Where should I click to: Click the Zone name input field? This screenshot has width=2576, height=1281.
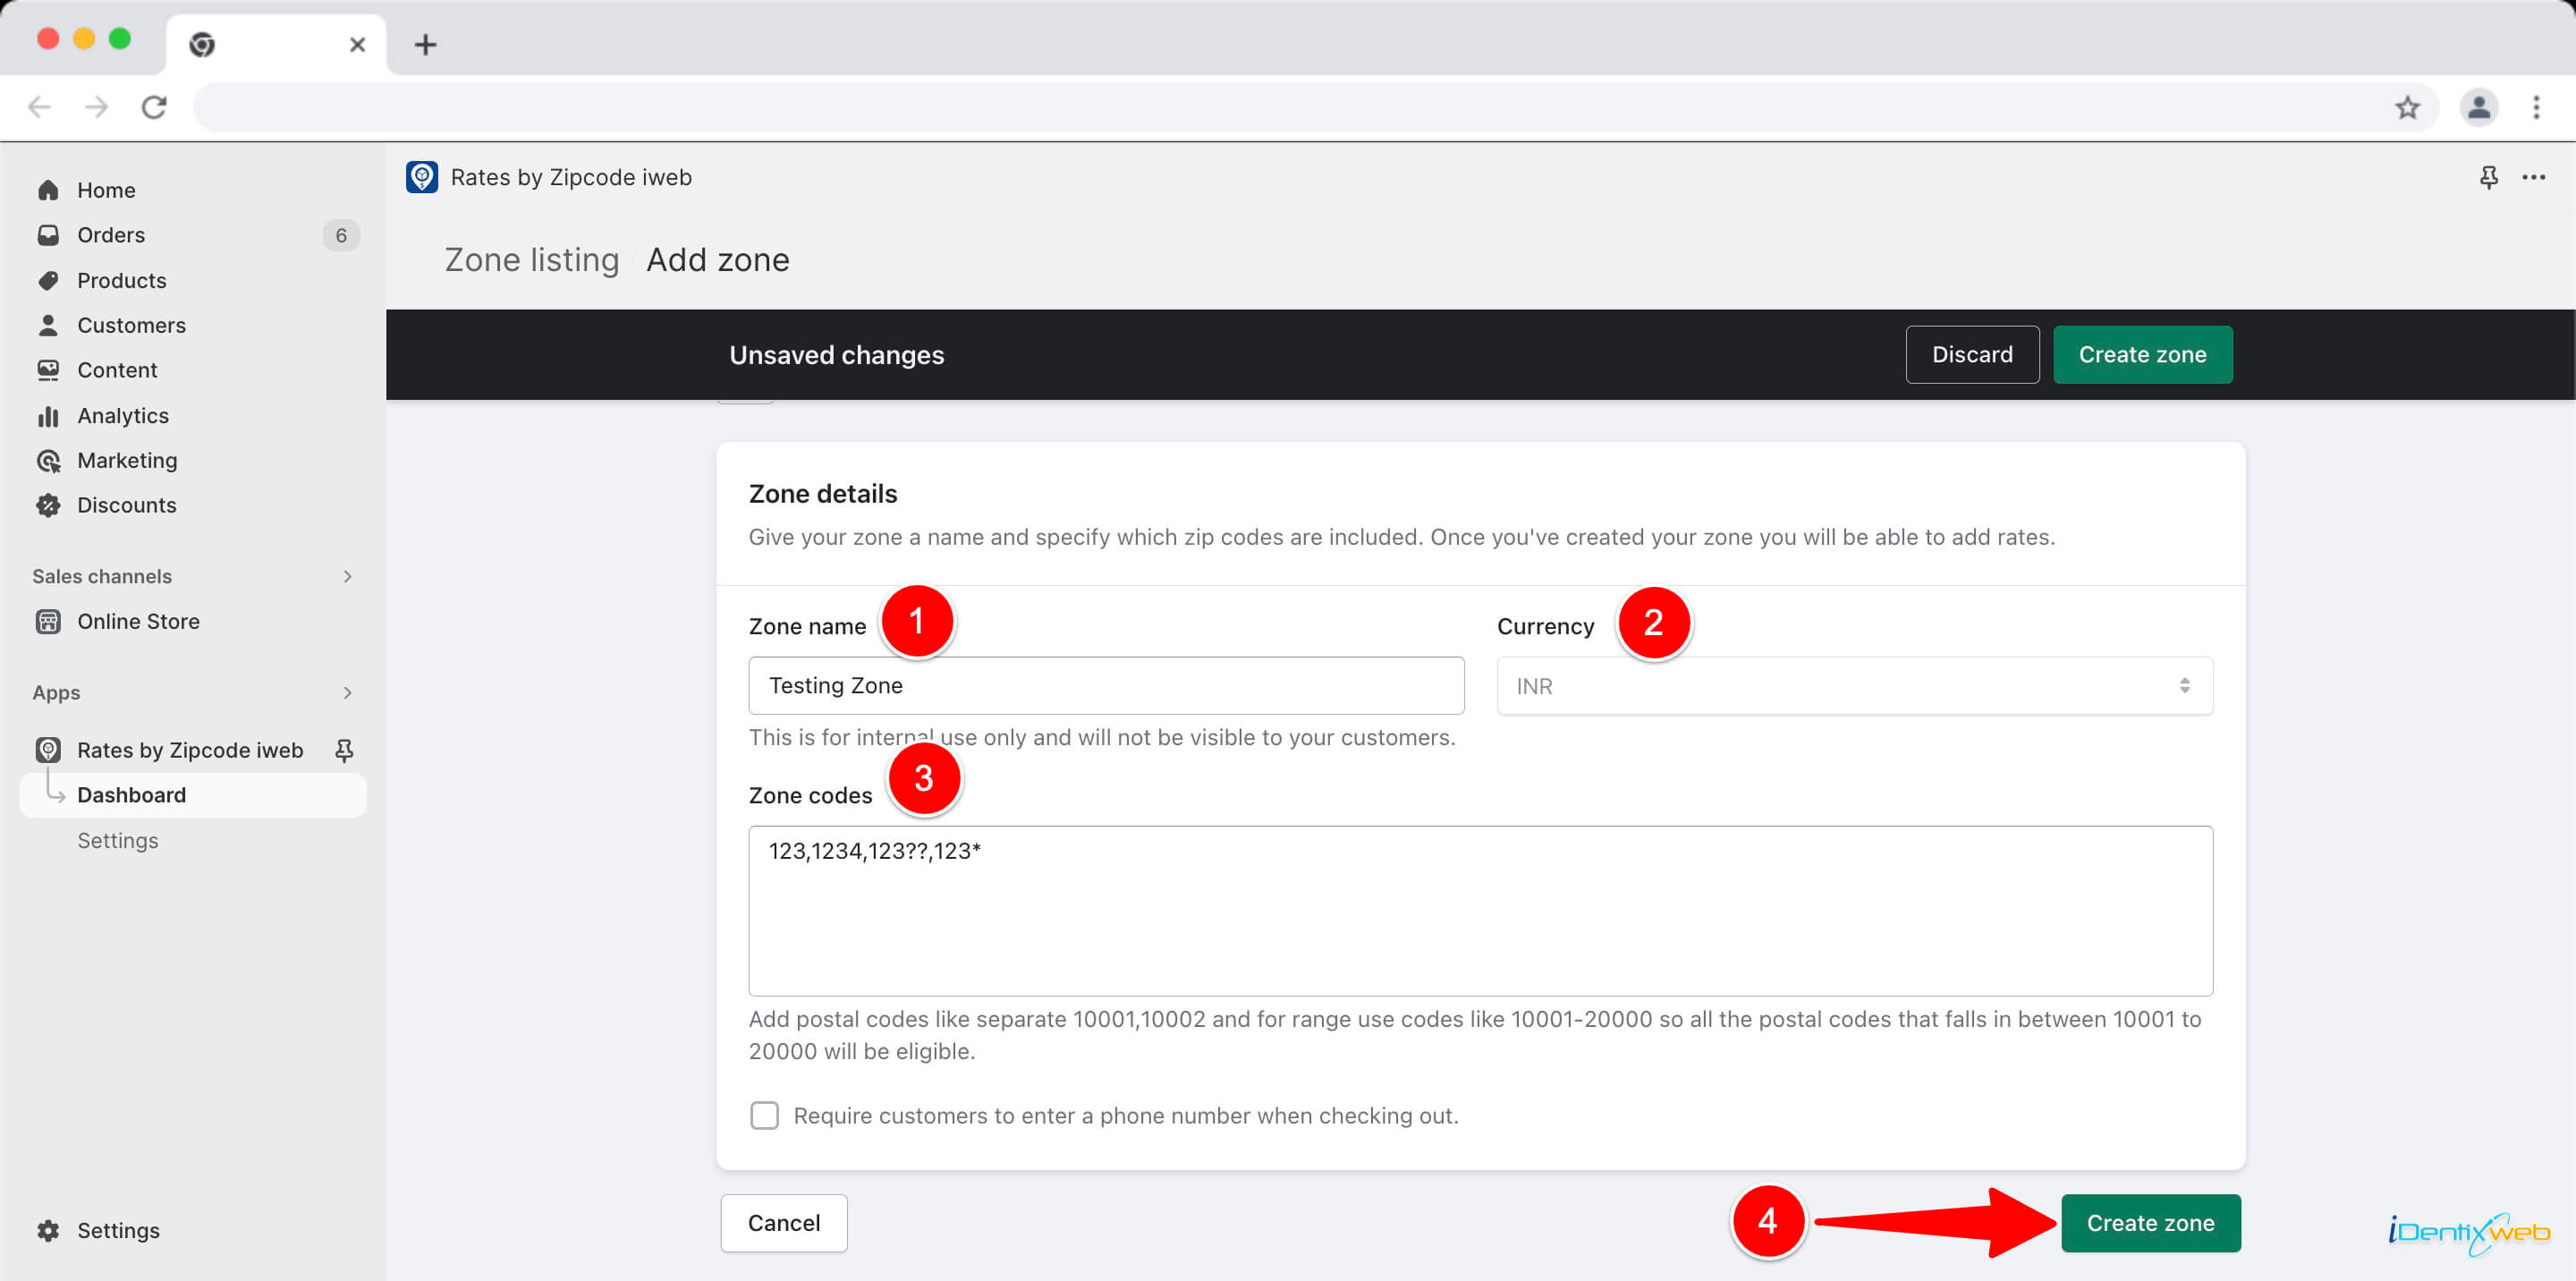coord(1107,686)
